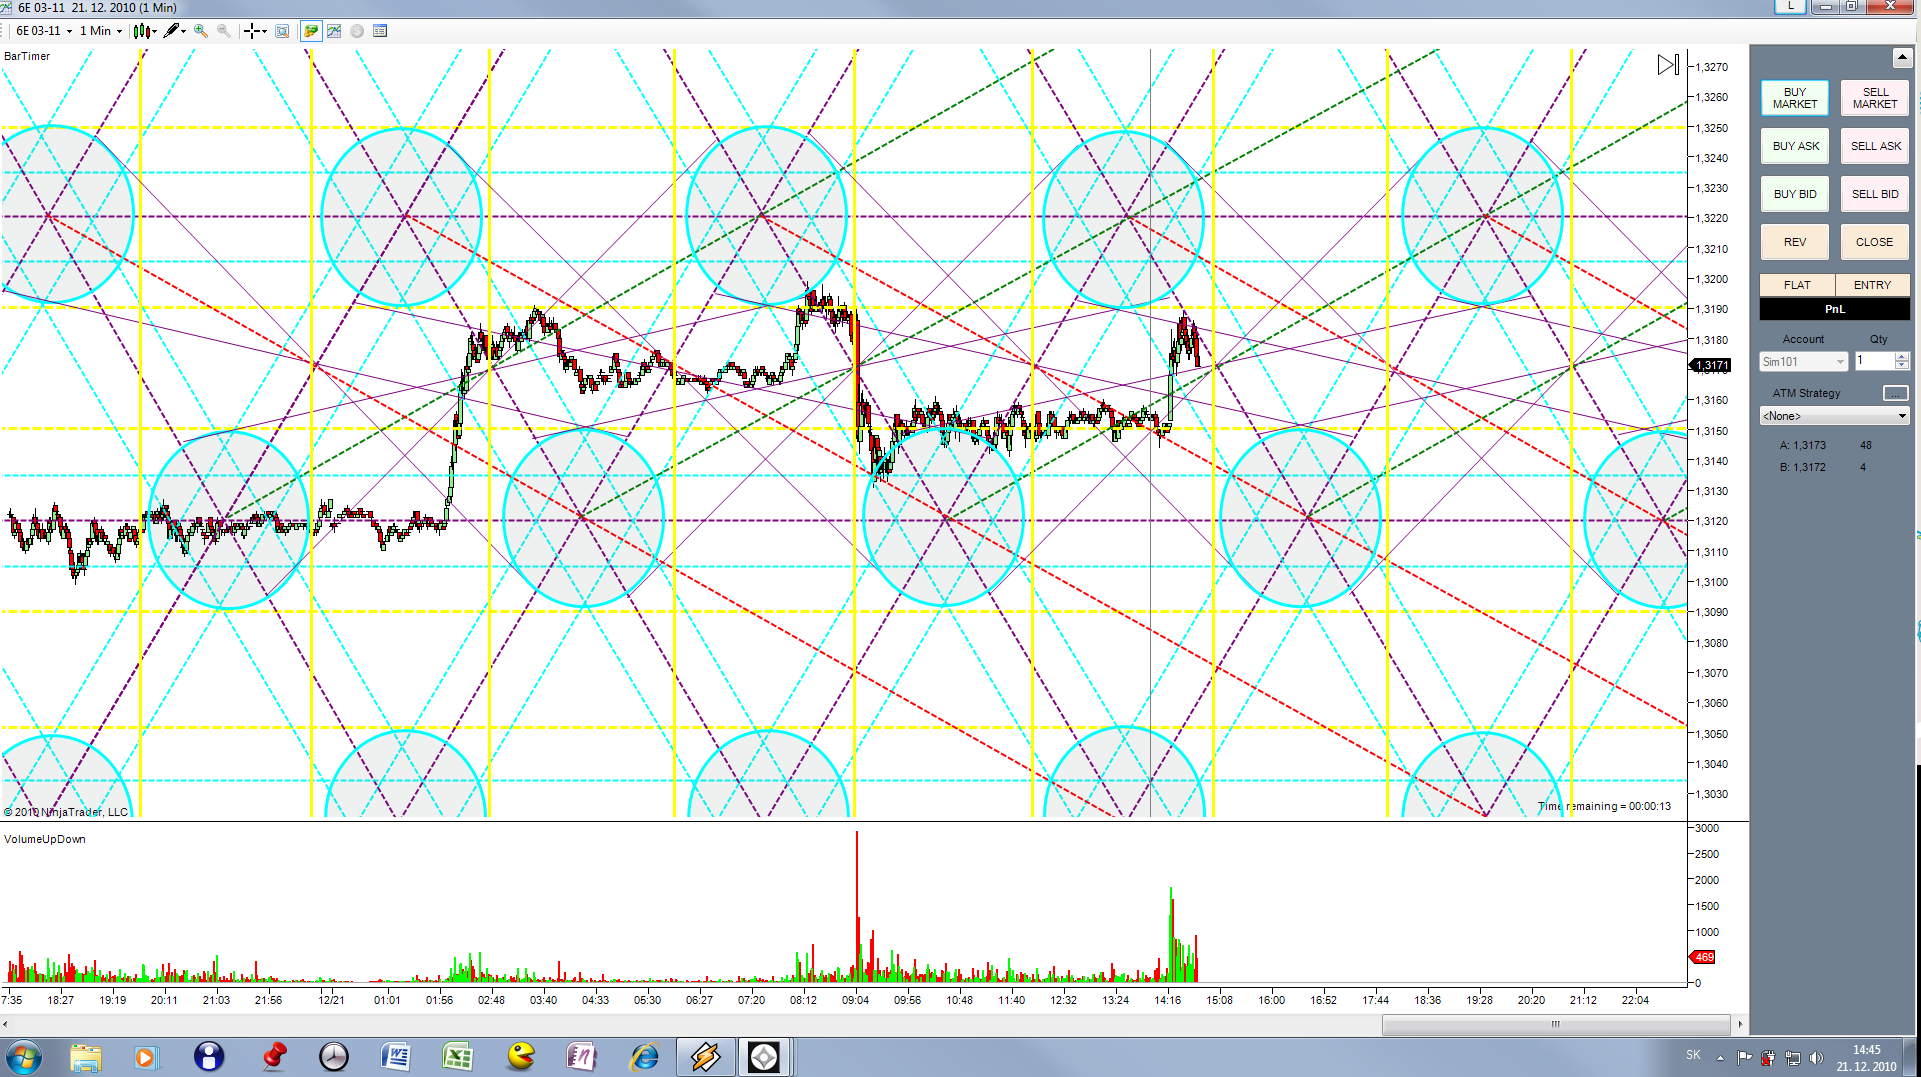The height and width of the screenshot is (1077, 1921).
Task: Click the scroll-to-last-bar arrow on chart
Action: click(x=1668, y=65)
